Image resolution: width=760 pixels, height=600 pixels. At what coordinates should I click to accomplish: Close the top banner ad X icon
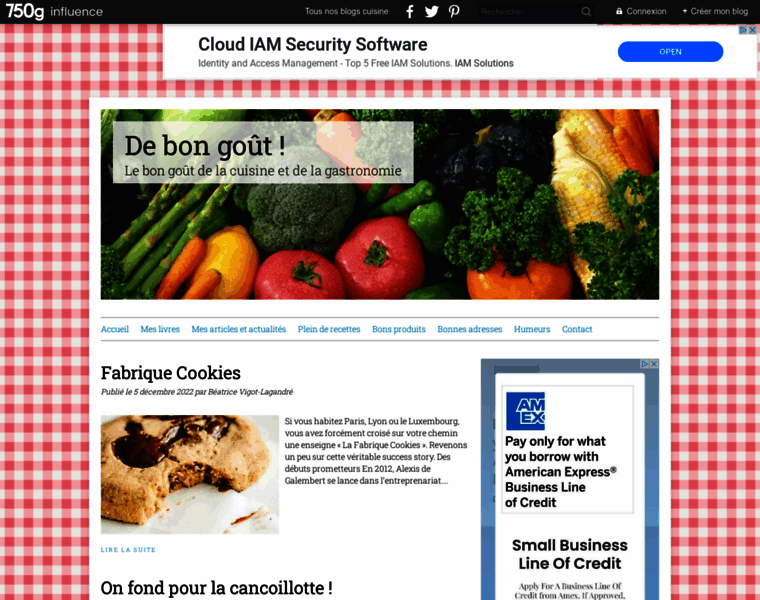pos(752,30)
